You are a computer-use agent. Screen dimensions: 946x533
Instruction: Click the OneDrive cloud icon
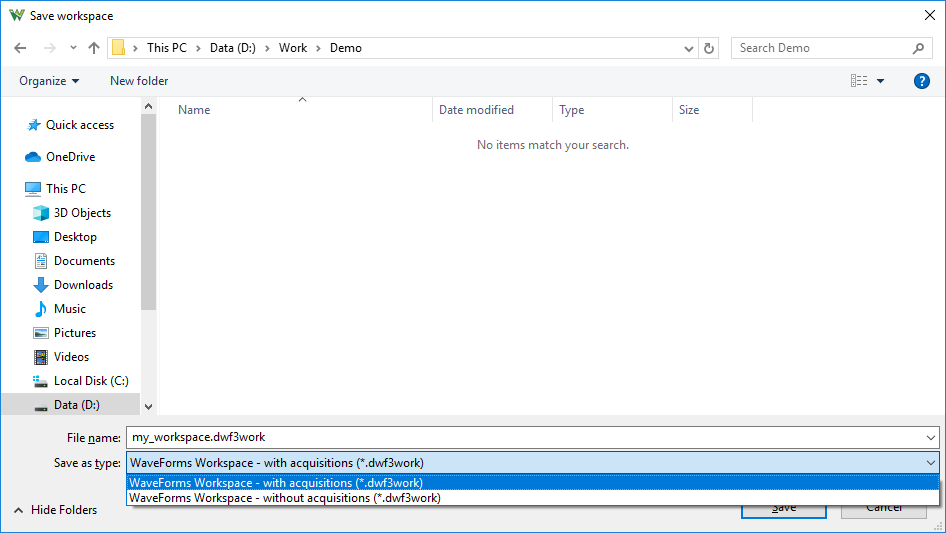point(33,157)
